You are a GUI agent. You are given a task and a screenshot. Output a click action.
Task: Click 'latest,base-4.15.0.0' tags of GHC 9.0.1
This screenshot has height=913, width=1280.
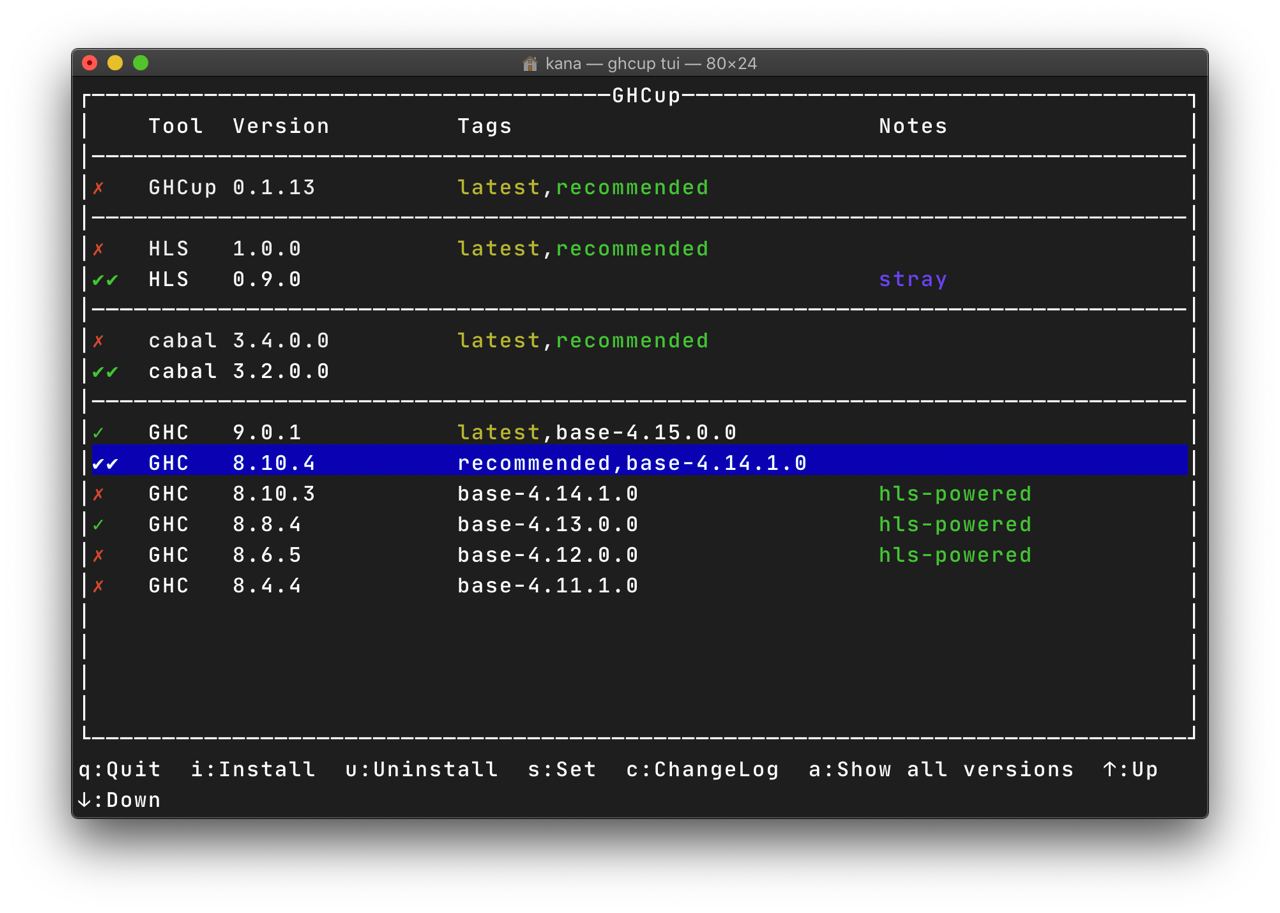pyautogui.click(x=597, y=432)
